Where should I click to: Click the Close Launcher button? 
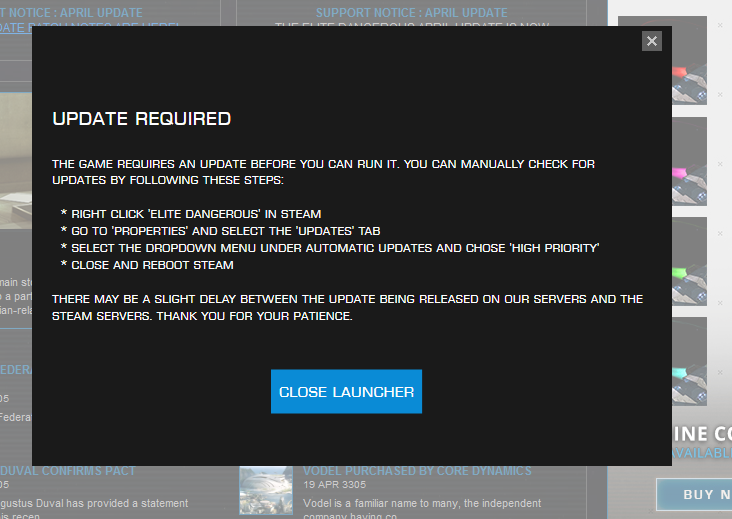coord(346,392)
